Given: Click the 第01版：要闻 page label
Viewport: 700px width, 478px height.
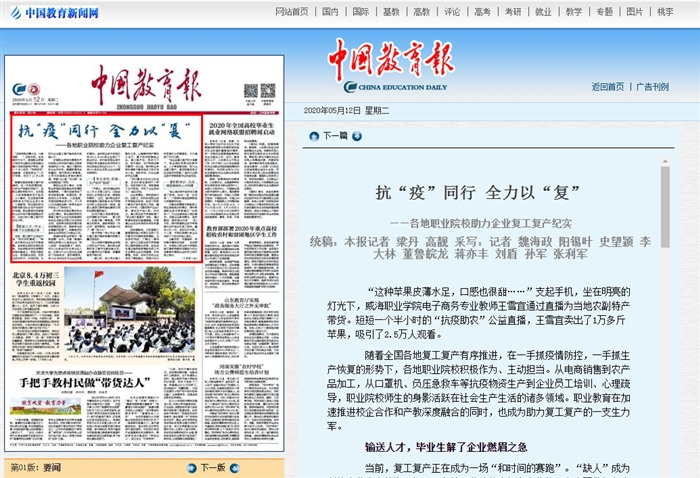Looking at the screenshot, I should point(36,468).
